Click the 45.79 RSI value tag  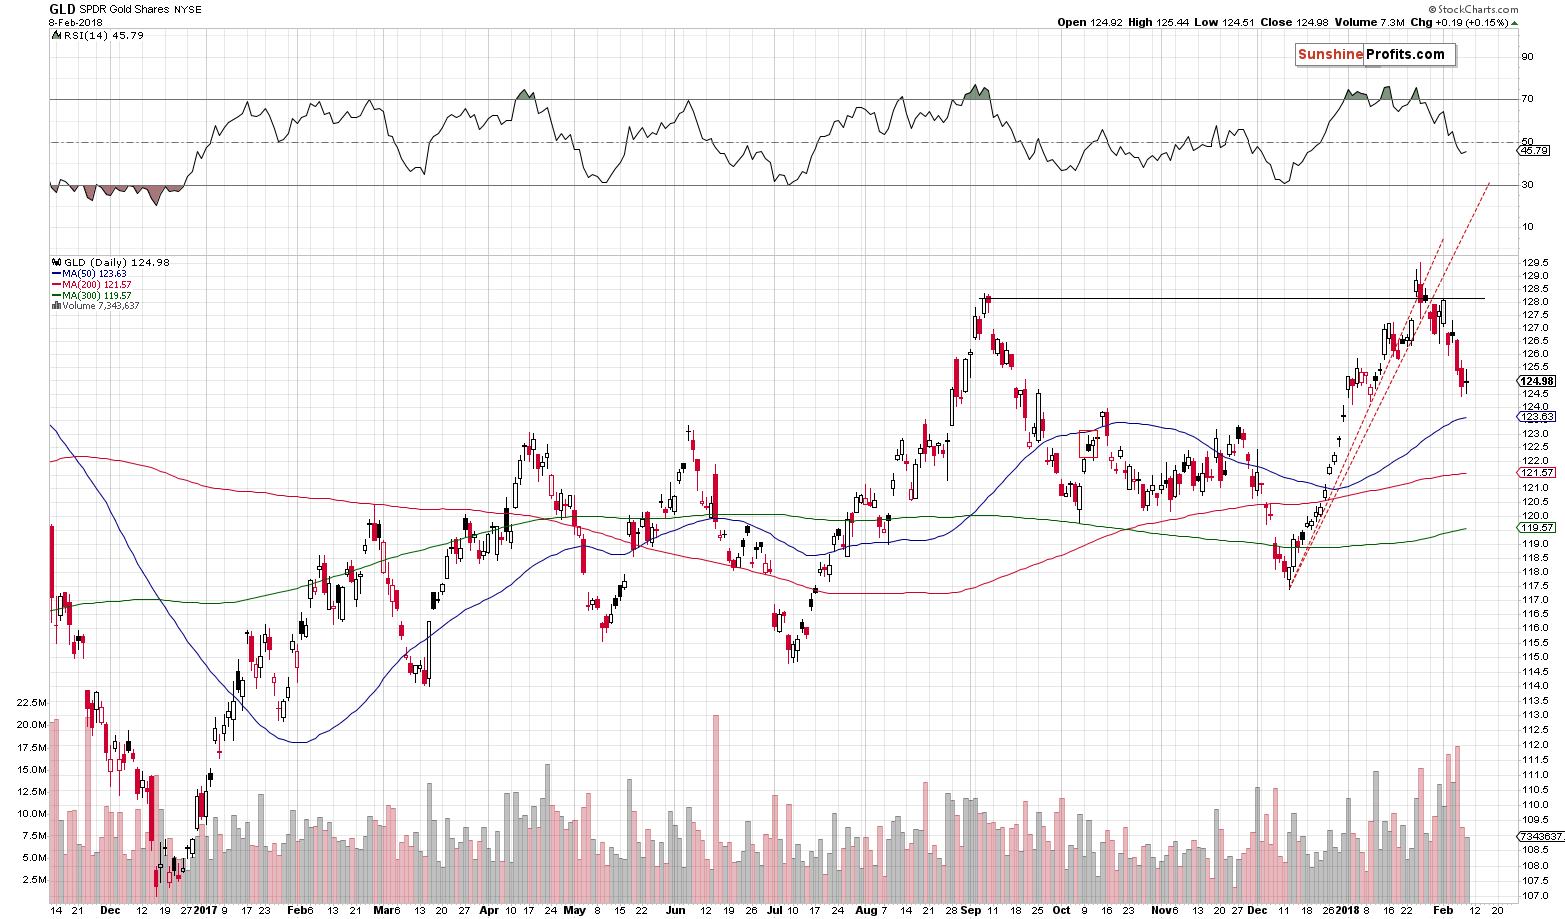coord(1533,151)
